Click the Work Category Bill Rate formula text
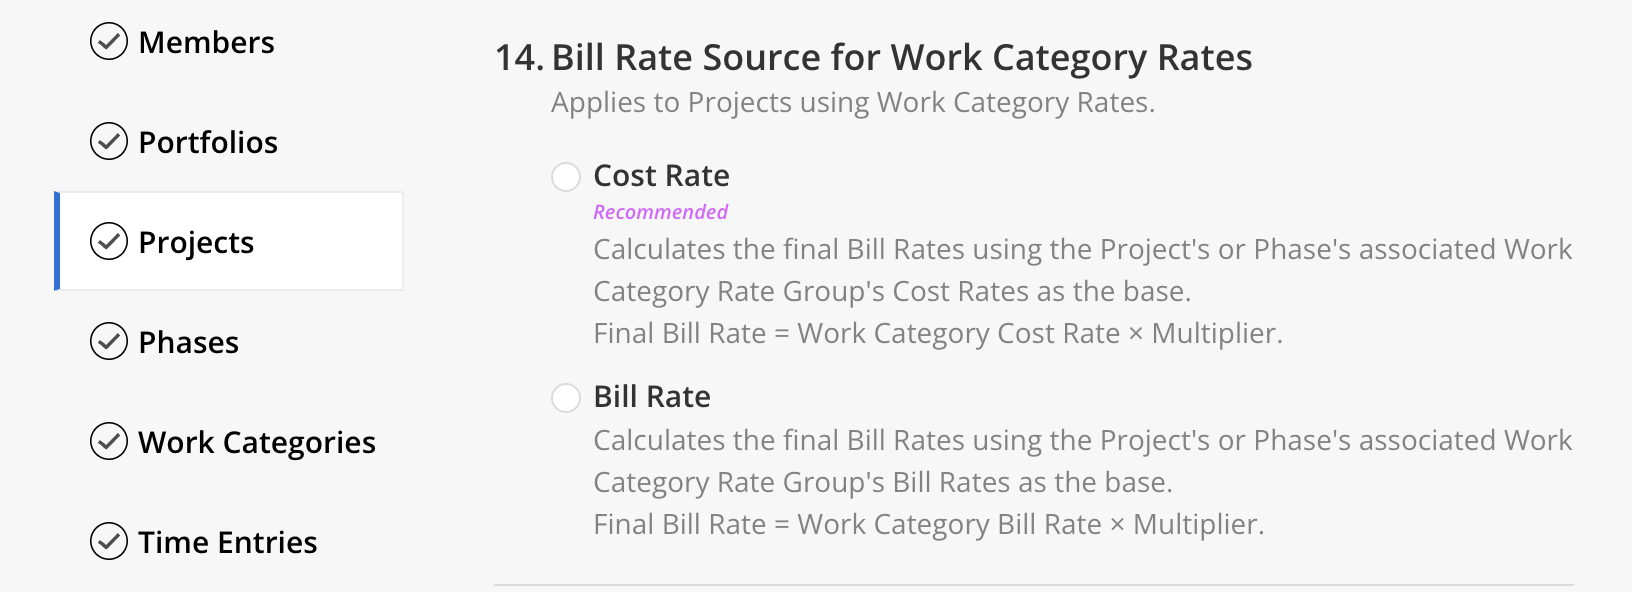The width and height of the screenshot is (1632, 592). click(x=929, y=524)
